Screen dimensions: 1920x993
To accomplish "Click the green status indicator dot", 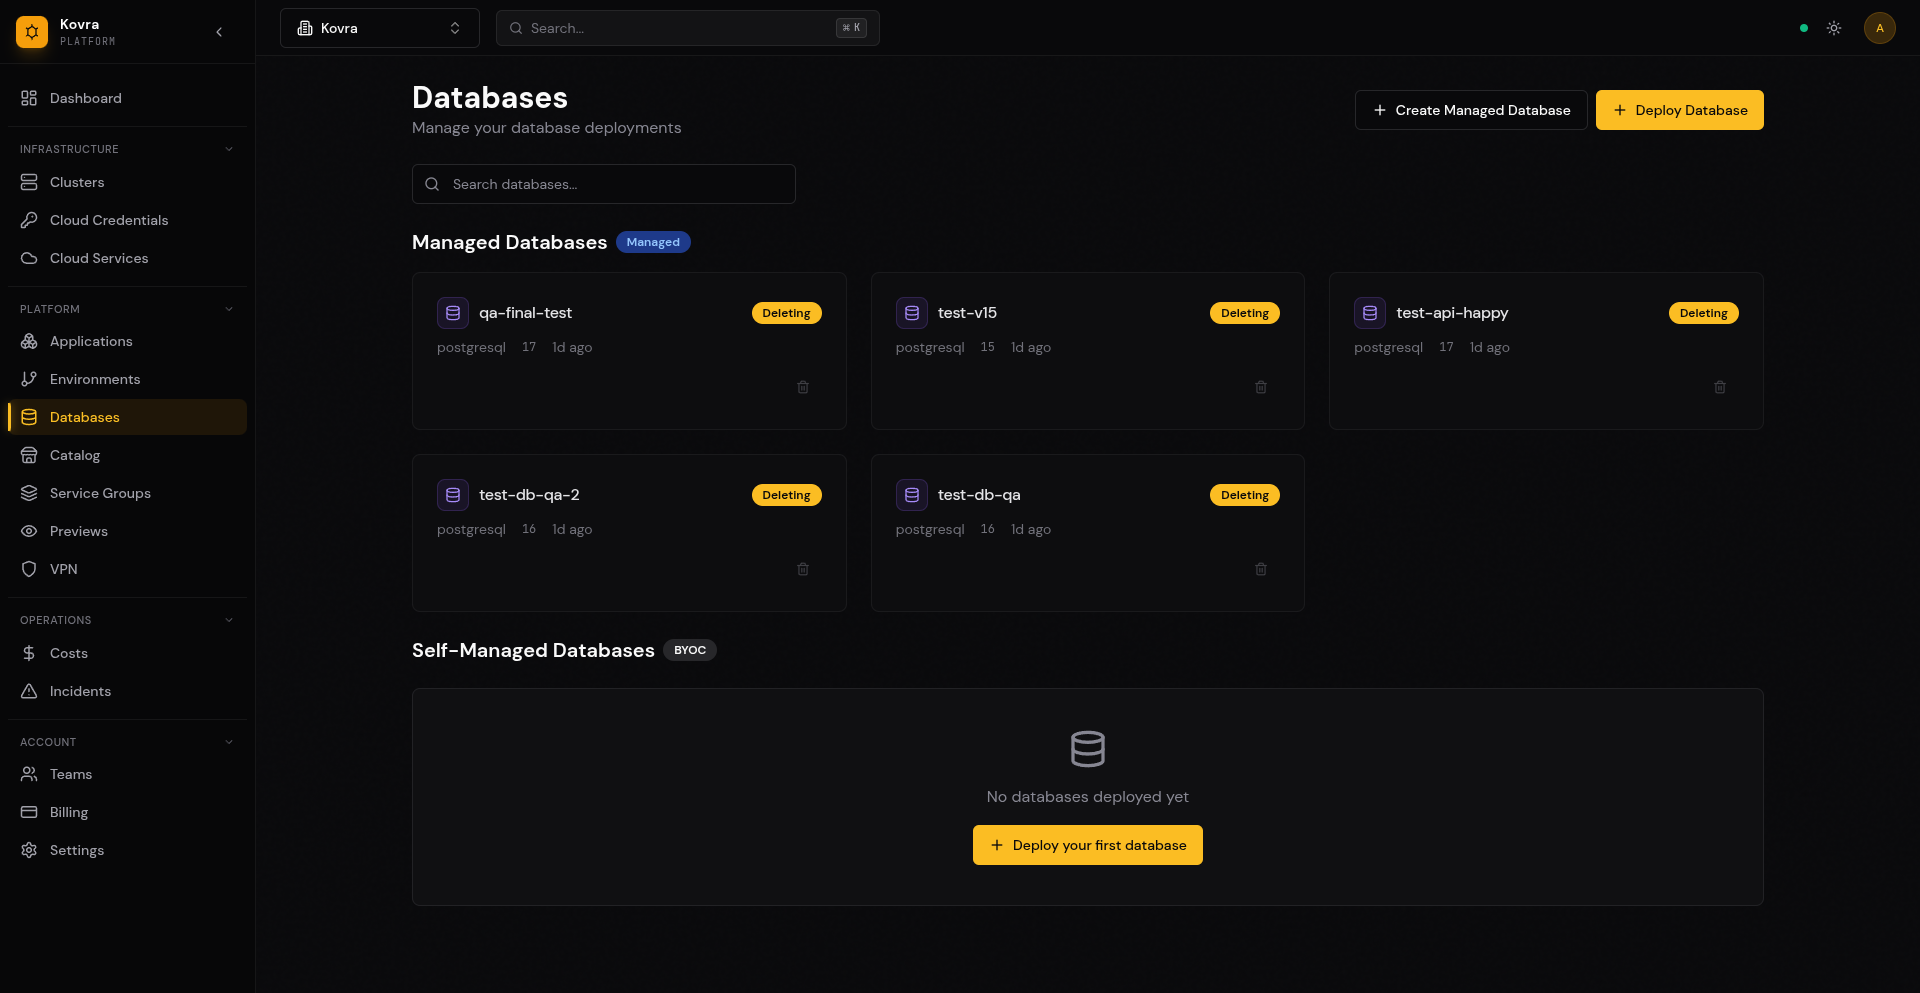I will click(x=1804, y=28).
